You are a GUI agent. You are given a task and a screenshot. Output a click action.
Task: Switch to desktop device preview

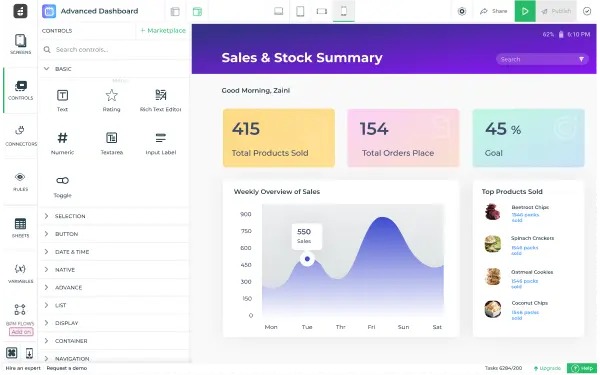click(x=279, y=11)
